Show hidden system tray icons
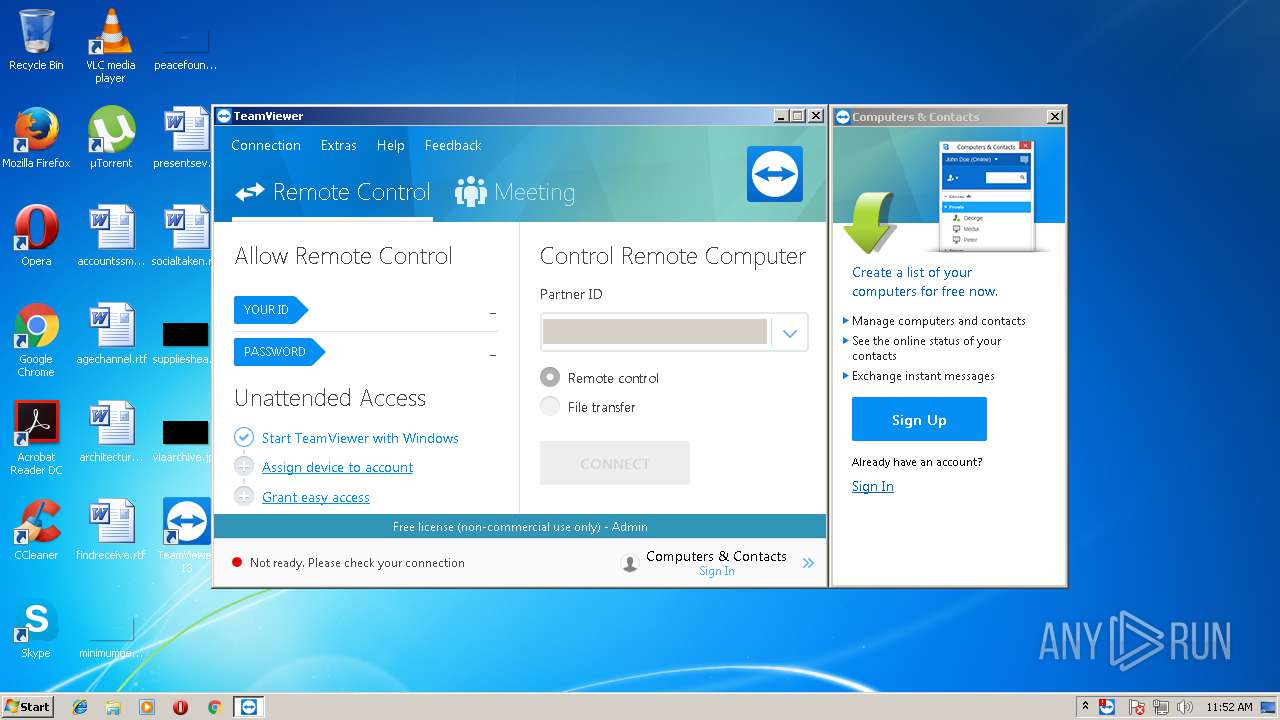The image size is (1280, 720). pos(1085,707)
